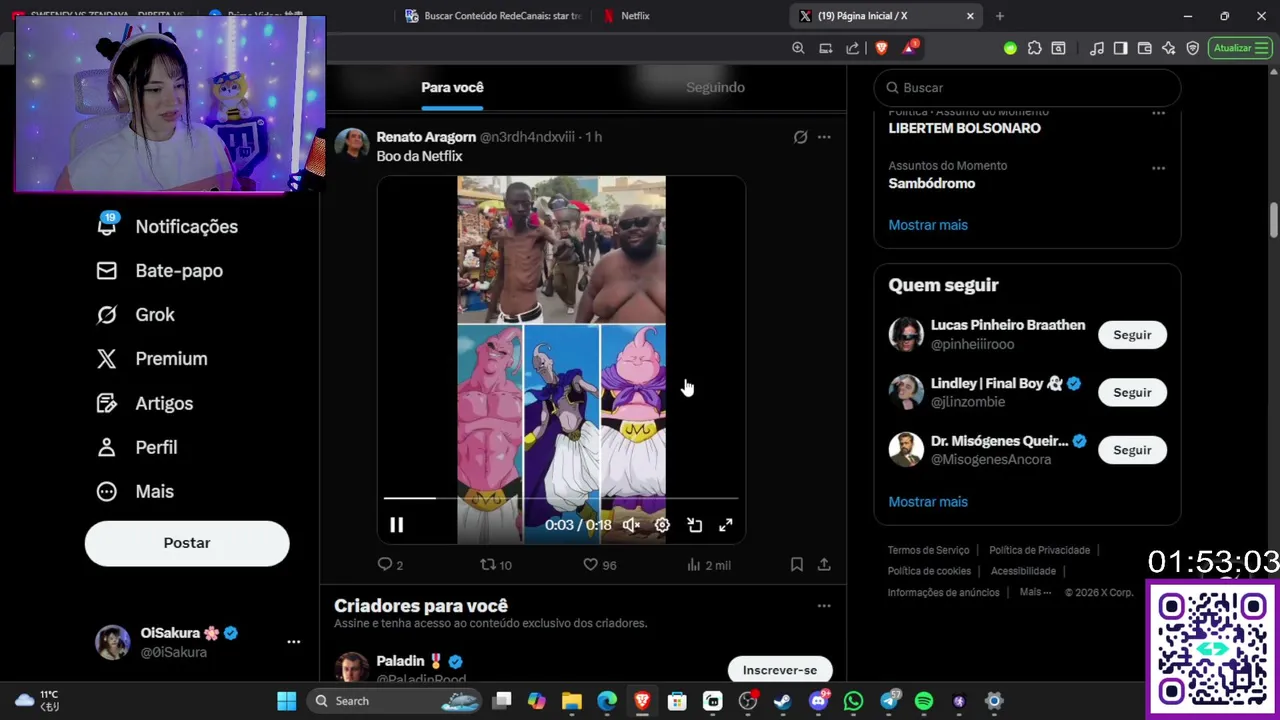Open the Mais menu in sidebar
Screen dimensions: 1280x720
tap(135, 492)
